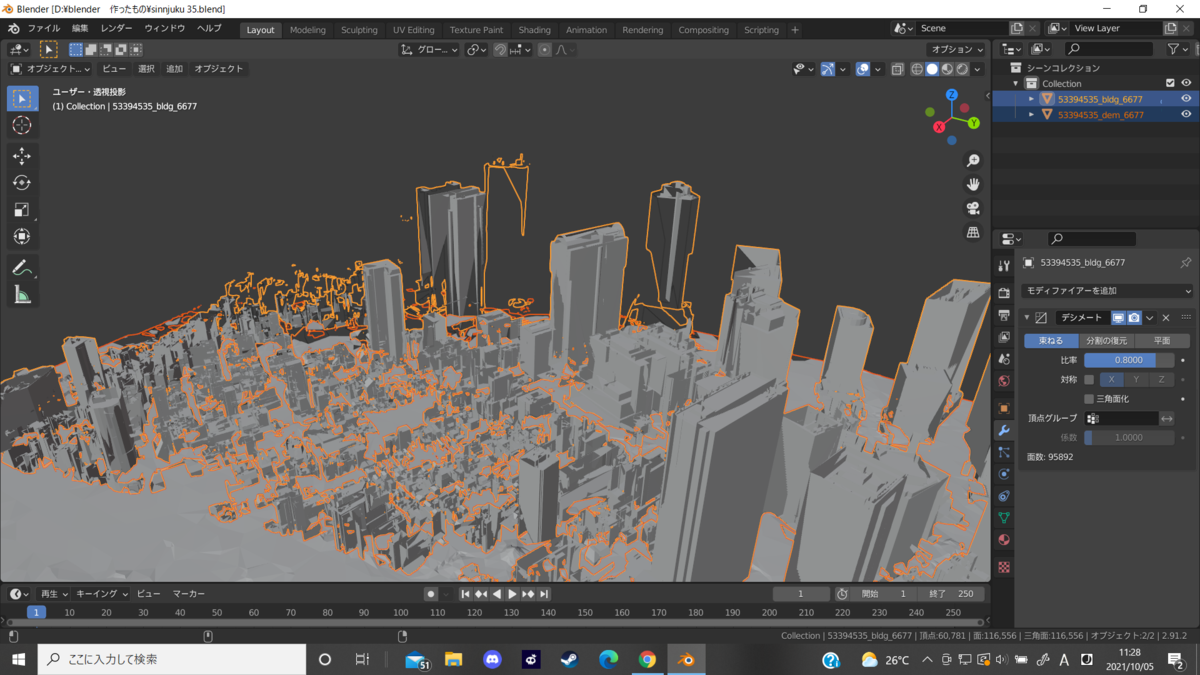Open the Modifier properties wrench tab
This screenshot has width=1200, height=675.
click(x=1004, y=430)
